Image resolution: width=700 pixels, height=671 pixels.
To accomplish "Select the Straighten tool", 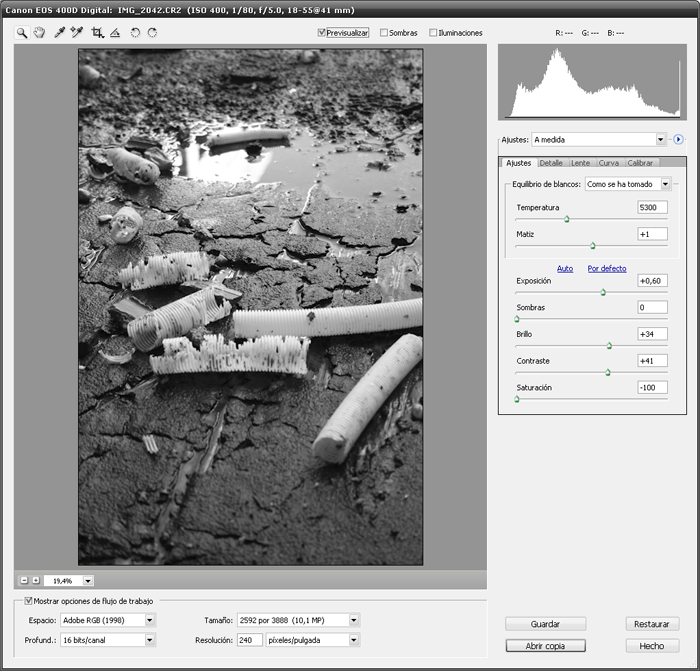I will (x=115, y=33).
